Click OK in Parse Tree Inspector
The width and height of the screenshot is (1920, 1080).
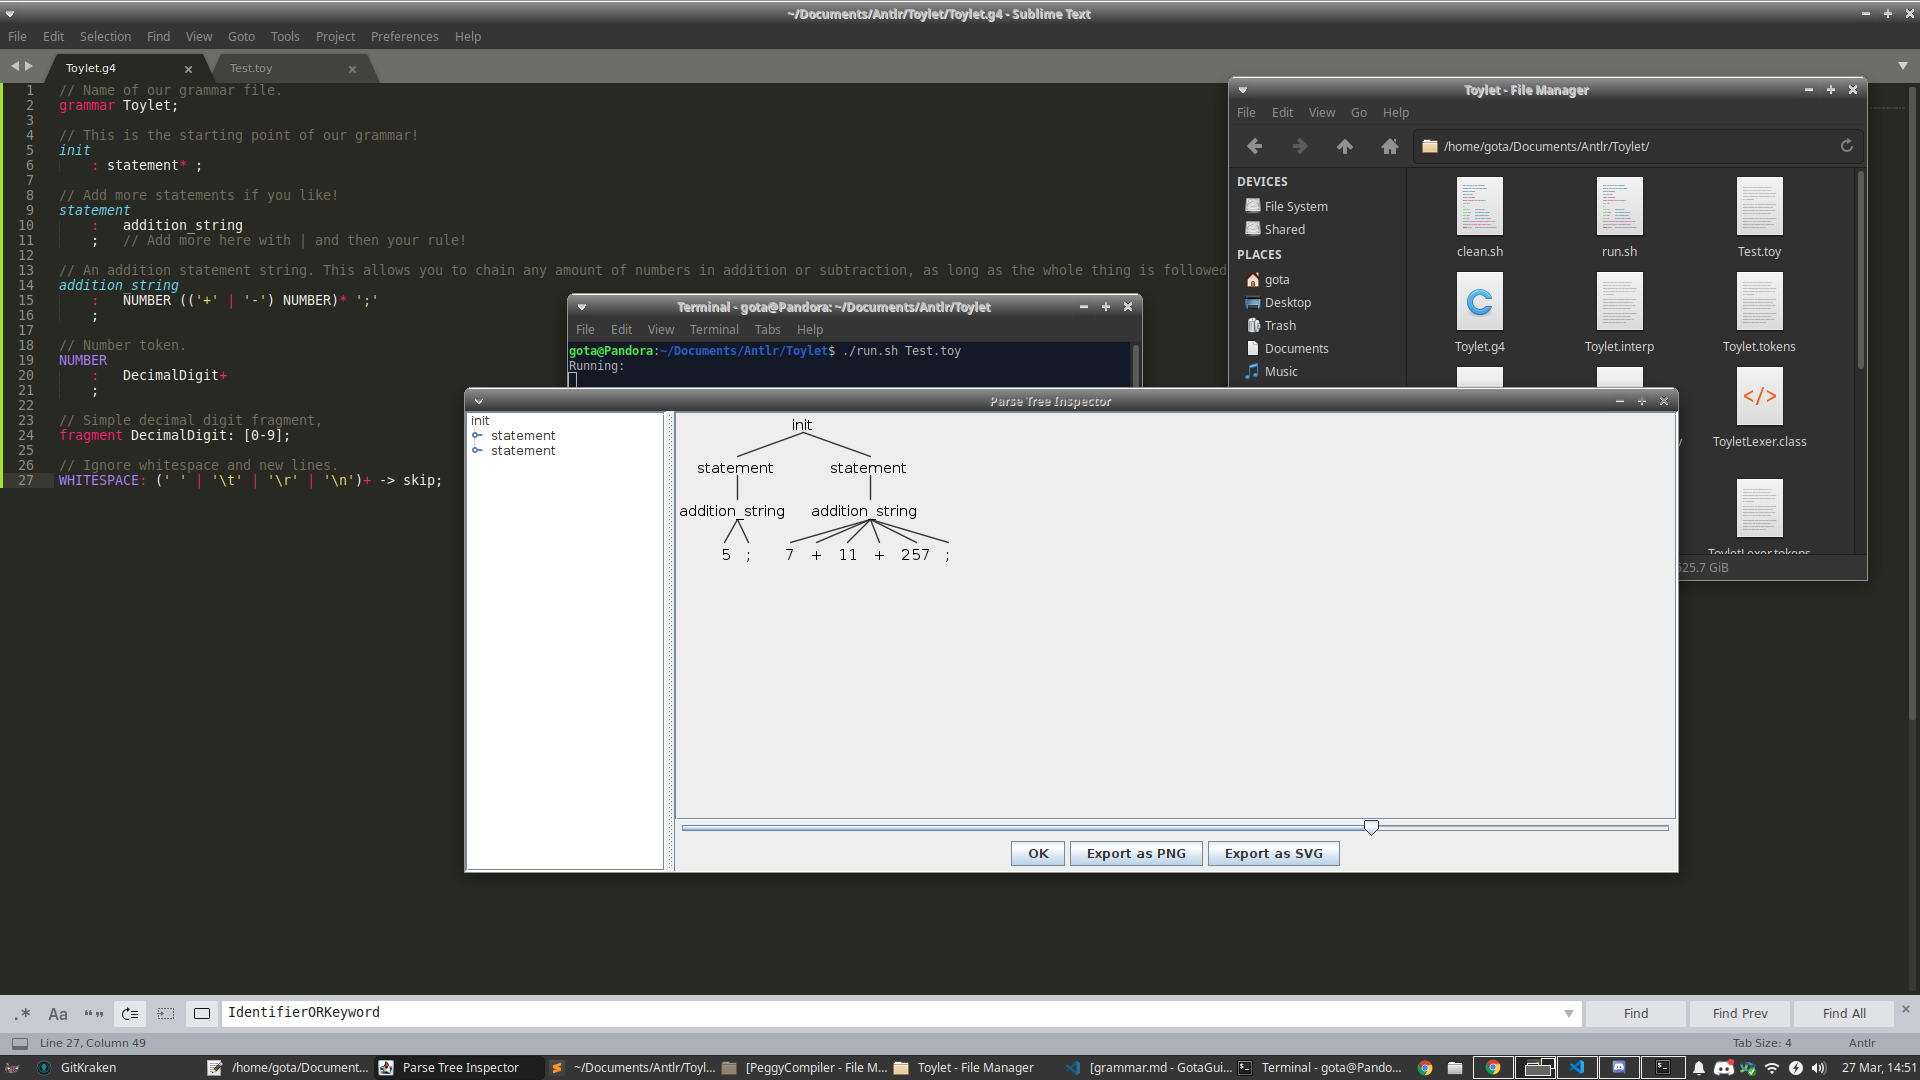pos(1038,853)
